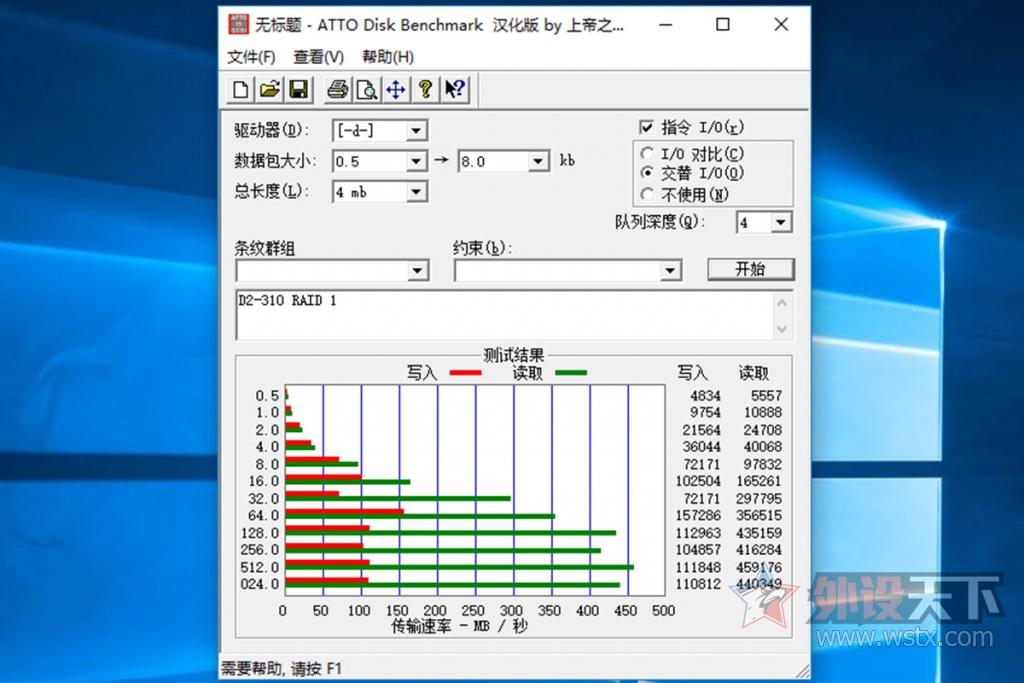Click the 传输速率 - MB / 秒 axis label
The image size is (1024, 683).
(x=459, y=626)
